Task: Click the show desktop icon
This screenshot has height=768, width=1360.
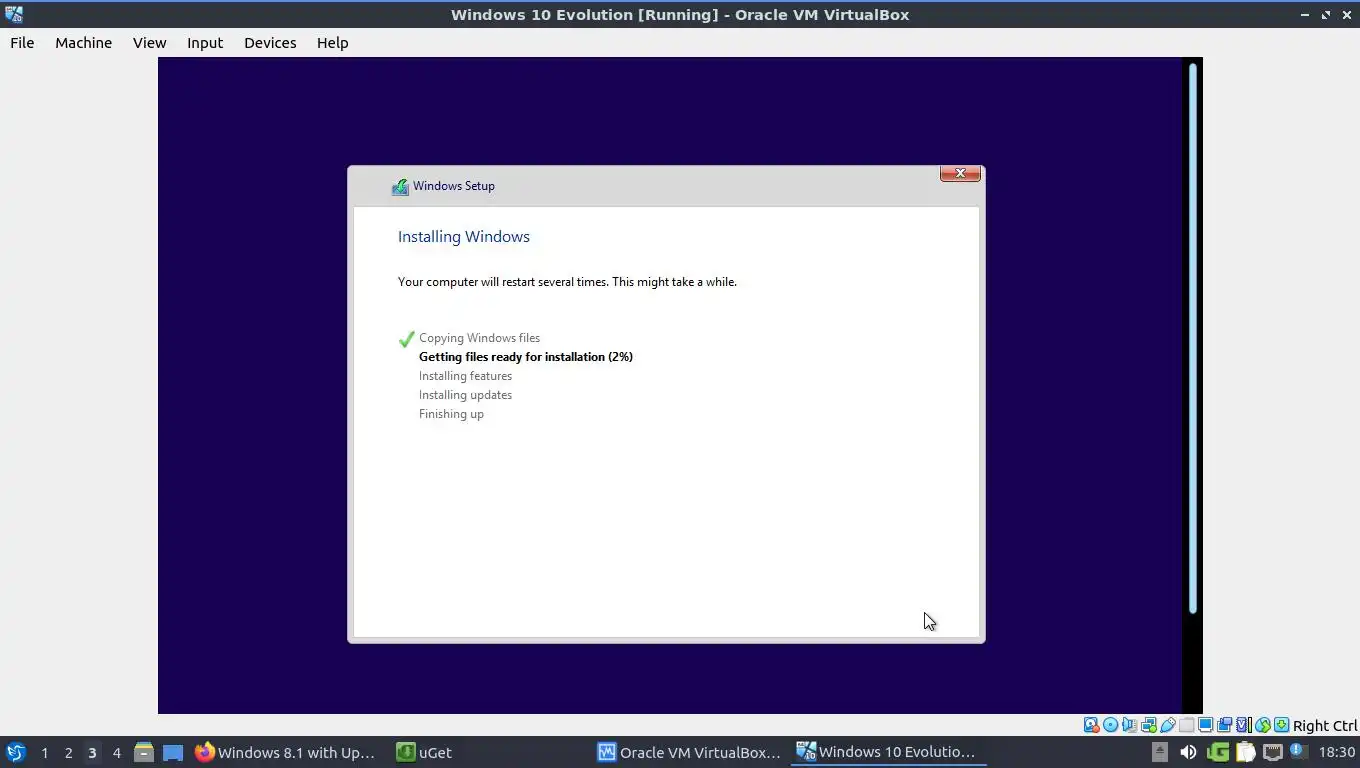Action: point(173,752)
